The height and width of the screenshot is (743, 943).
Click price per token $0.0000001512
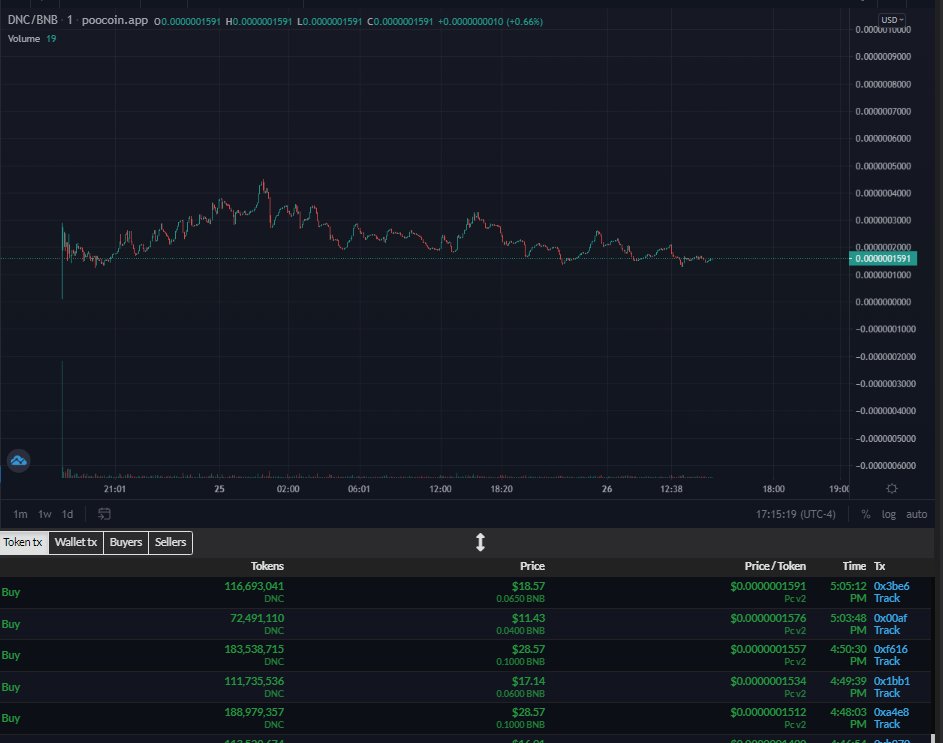coord(768,712)
